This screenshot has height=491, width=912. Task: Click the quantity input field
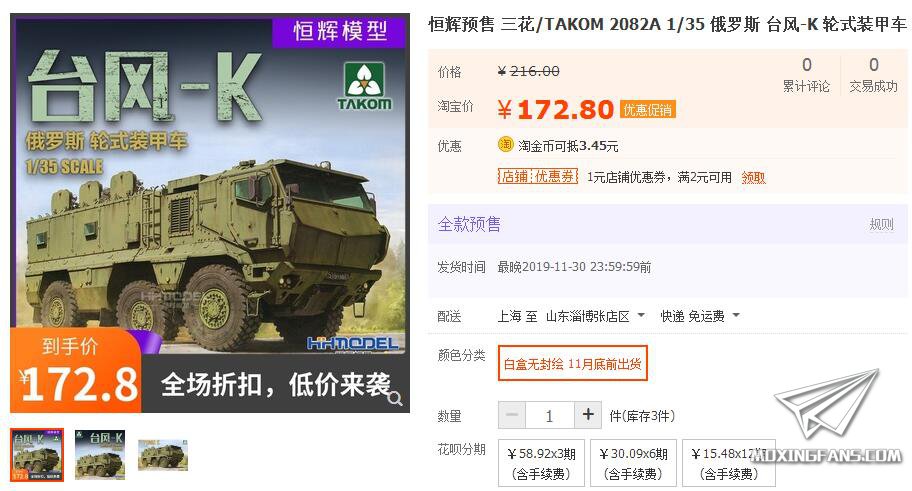(x=550, y=415)
